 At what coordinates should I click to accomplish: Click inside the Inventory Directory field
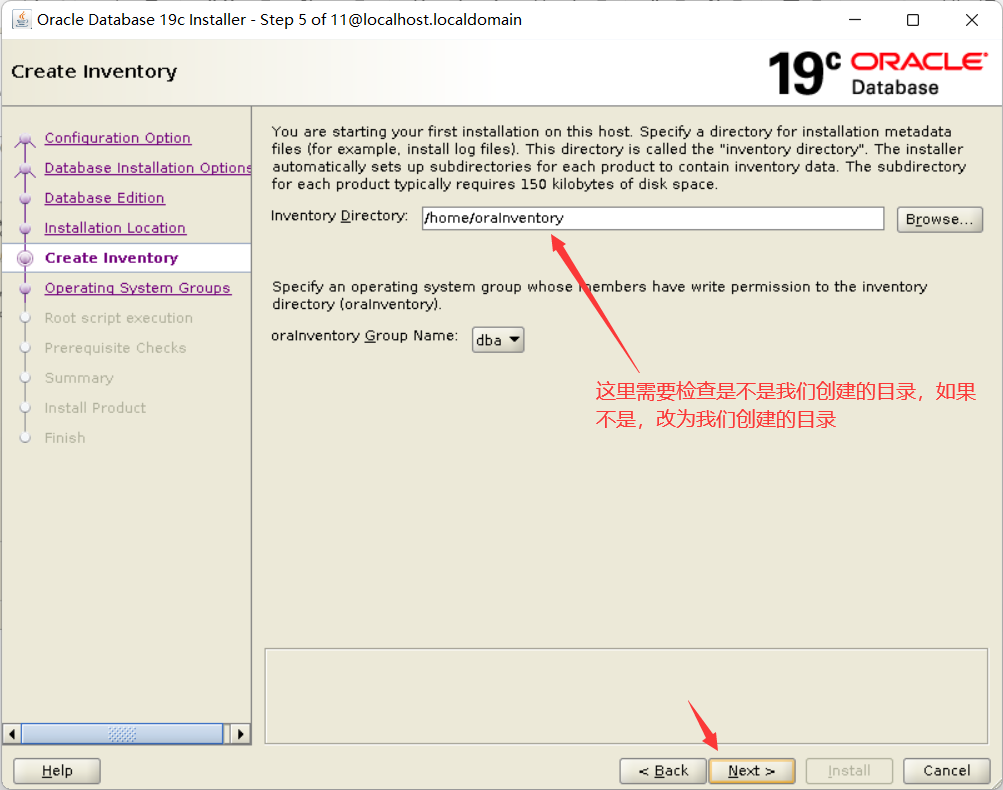(652, 218)
